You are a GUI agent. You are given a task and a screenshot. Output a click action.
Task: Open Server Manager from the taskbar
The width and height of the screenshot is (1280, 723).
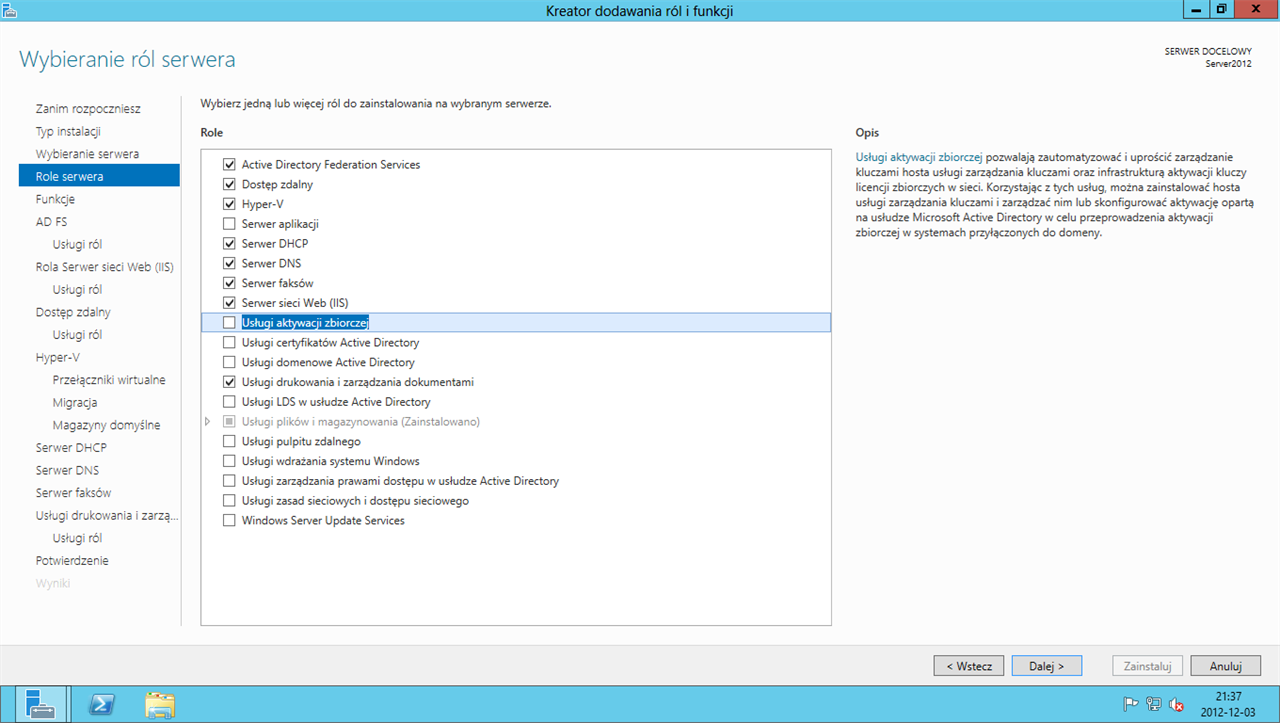[x=41, y=704]
